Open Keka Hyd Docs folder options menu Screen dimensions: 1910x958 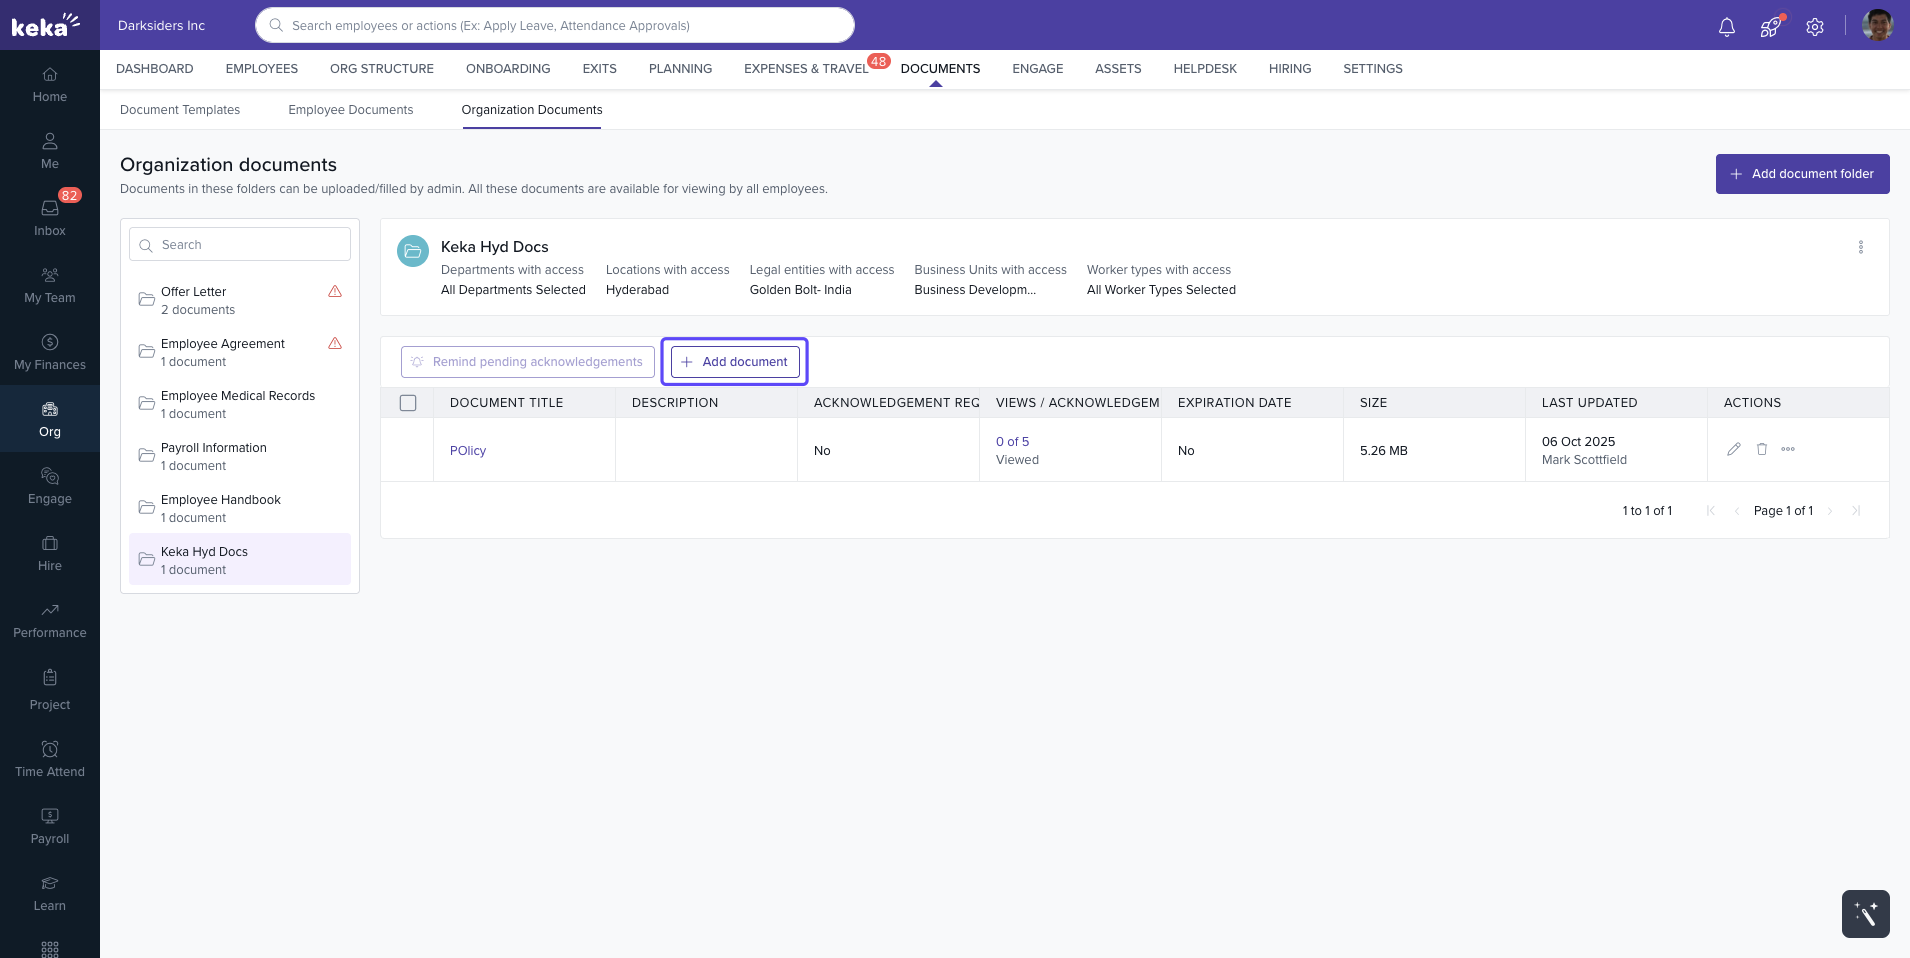pos(1860,247)
